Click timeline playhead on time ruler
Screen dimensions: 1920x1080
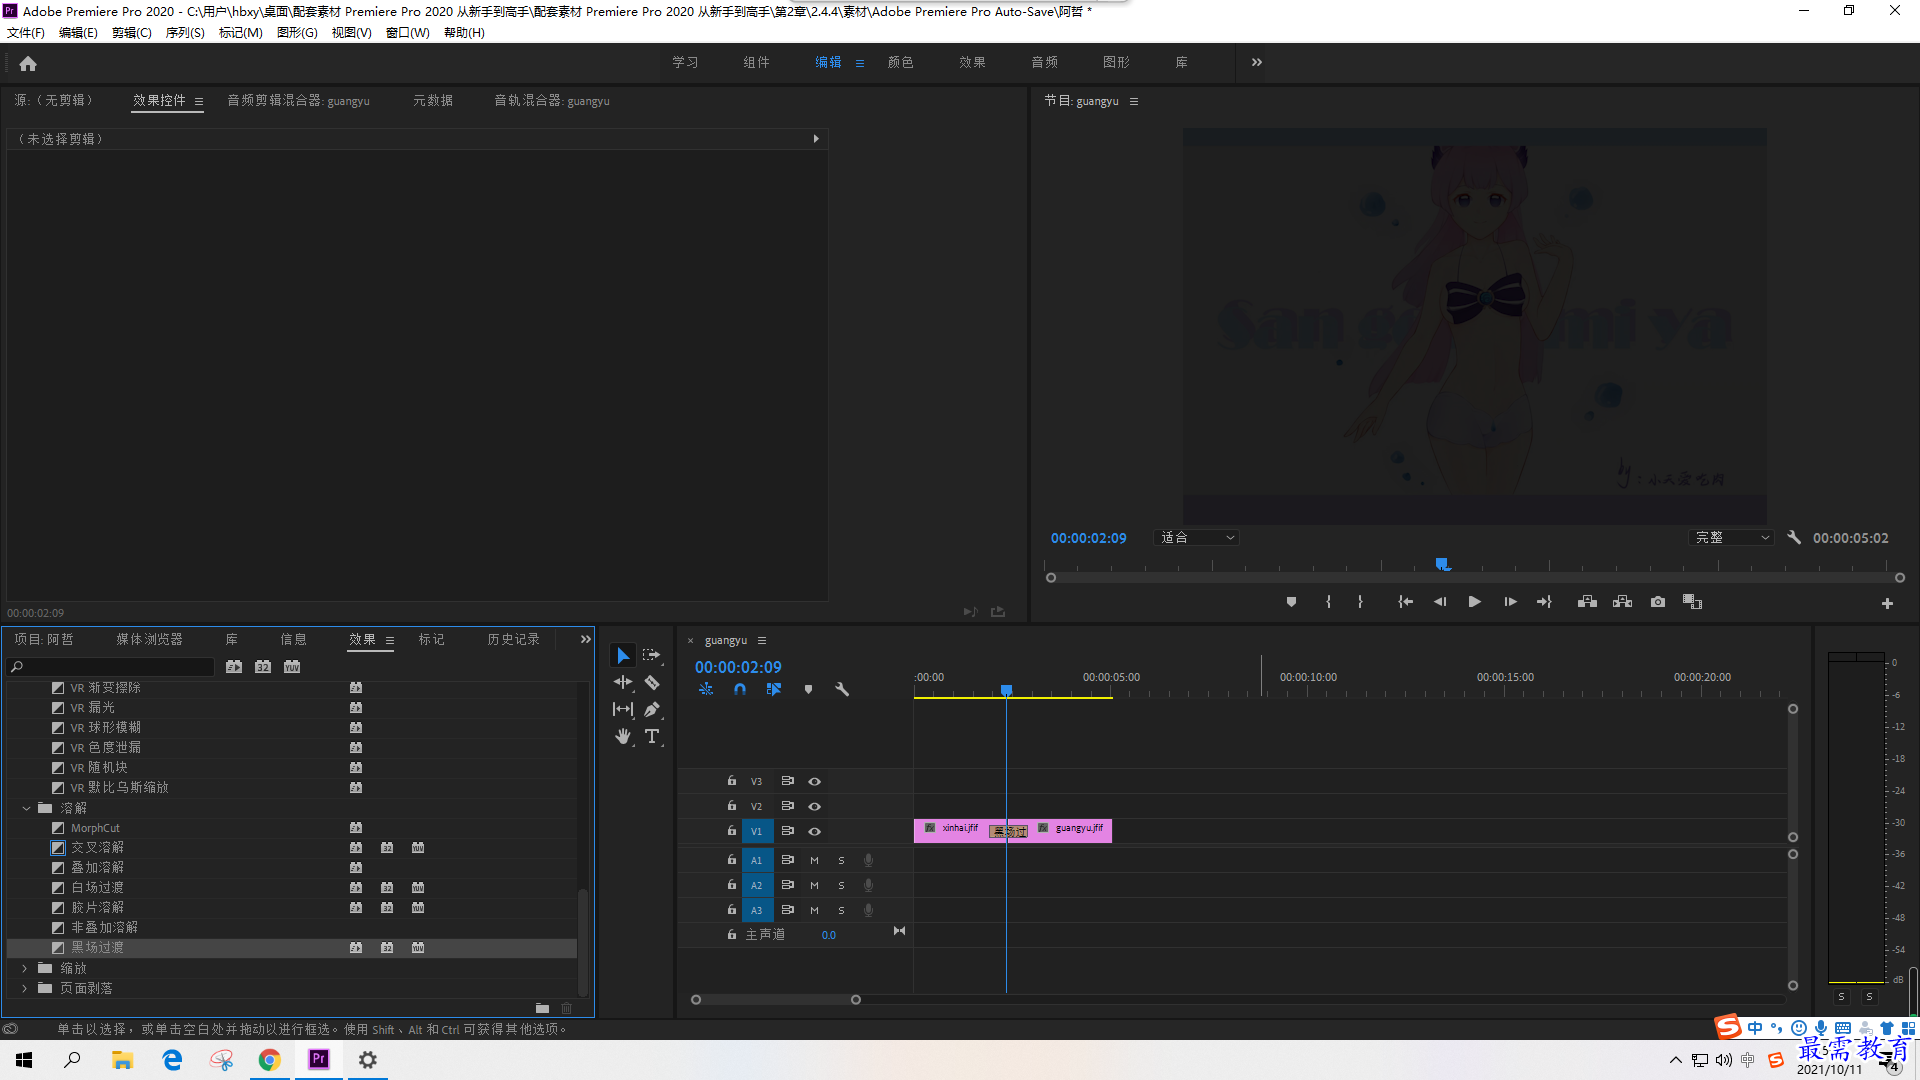tap(1007, 690)
